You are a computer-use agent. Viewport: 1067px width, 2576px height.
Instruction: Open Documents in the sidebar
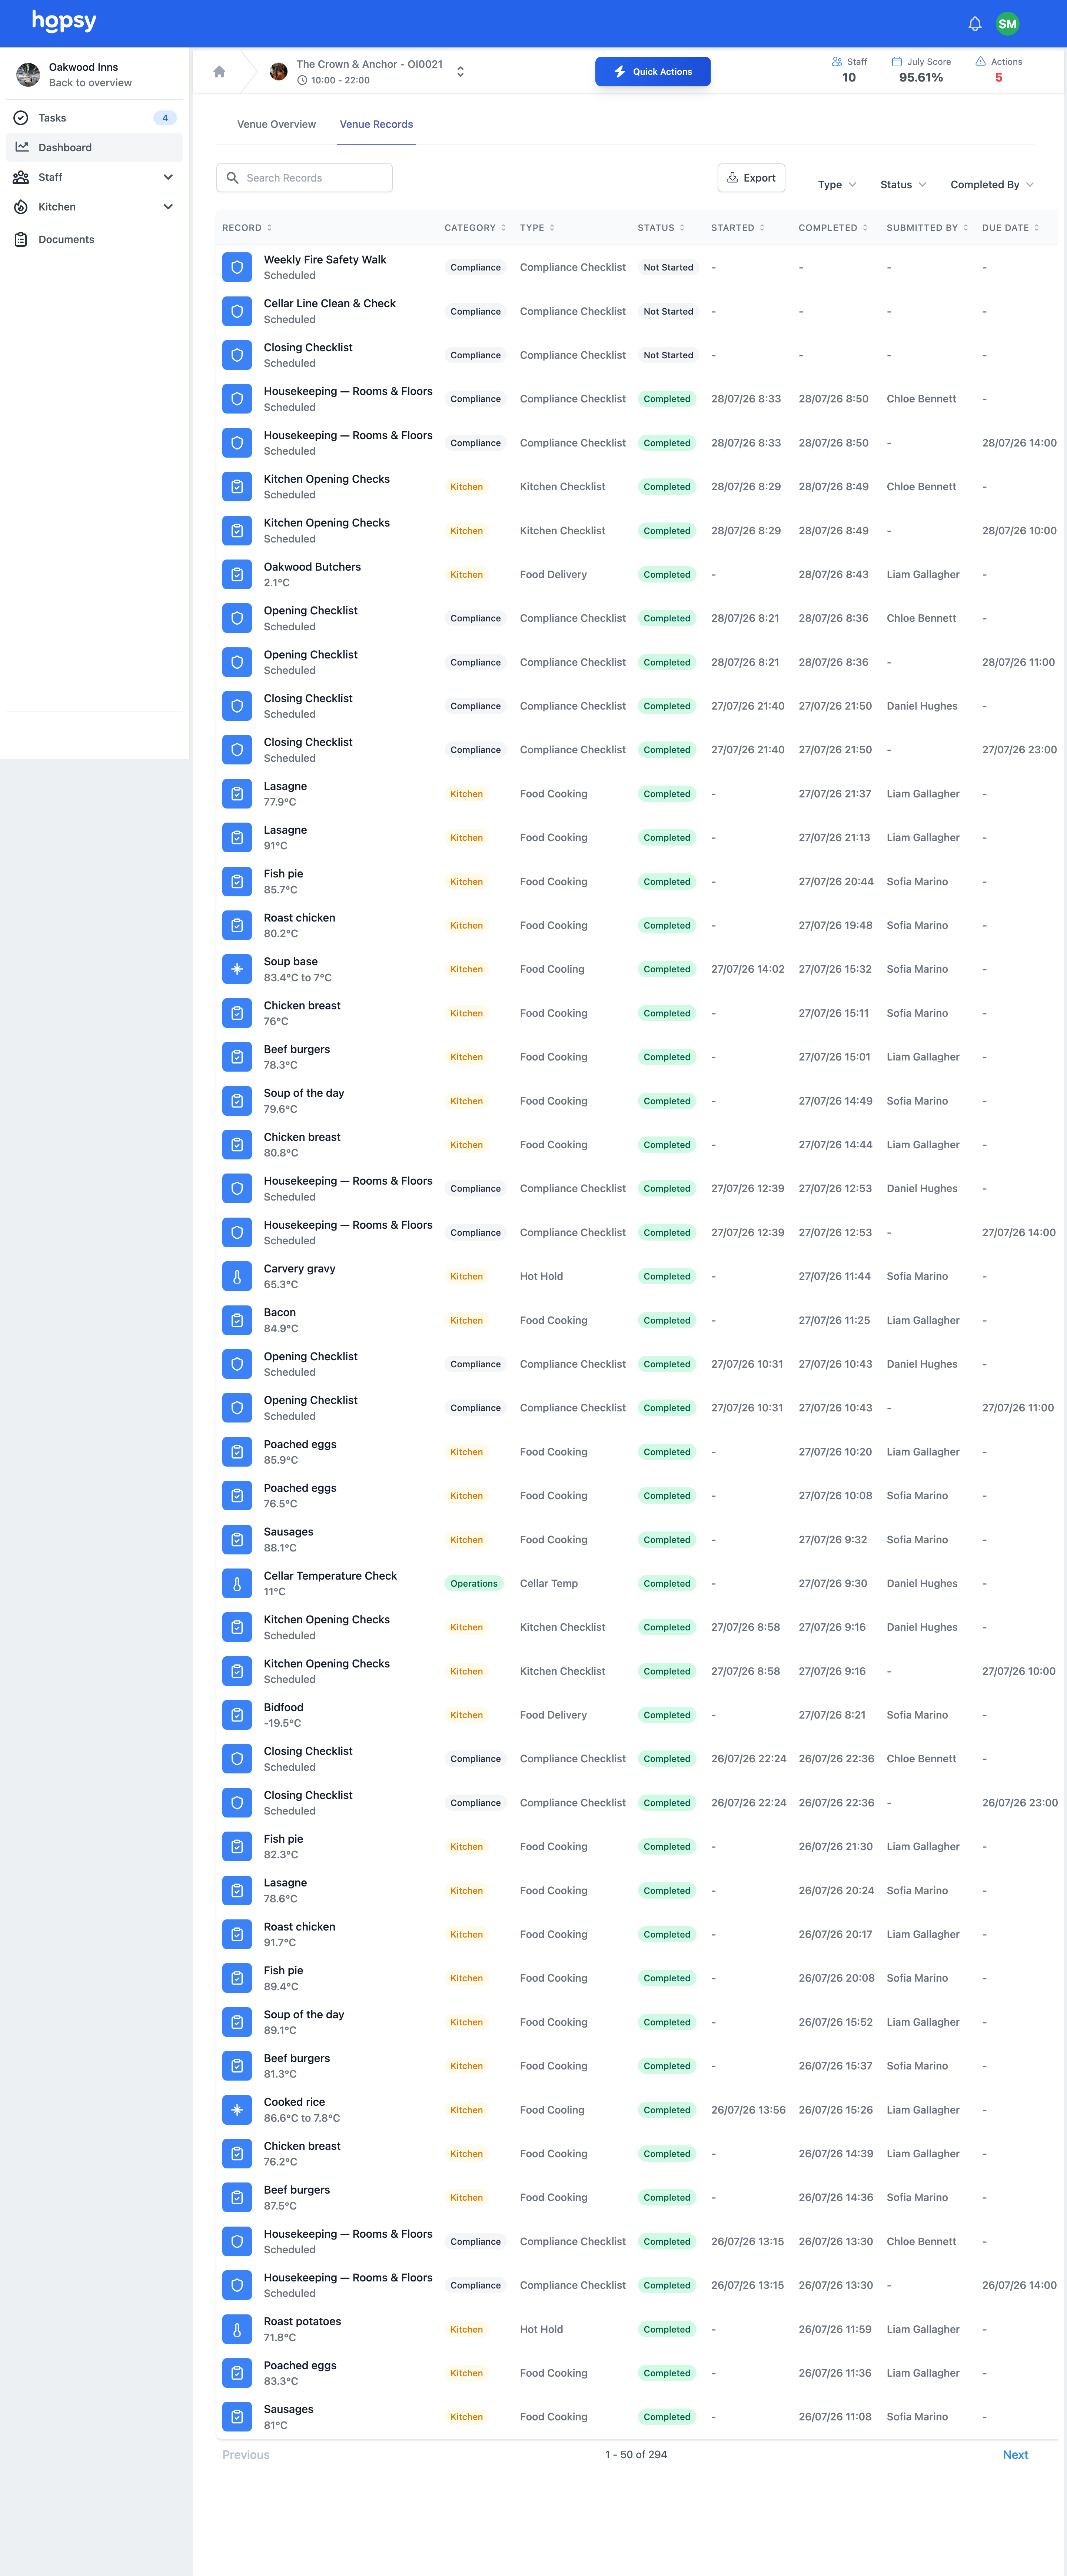pyautogui.click(x=94, y=240)
